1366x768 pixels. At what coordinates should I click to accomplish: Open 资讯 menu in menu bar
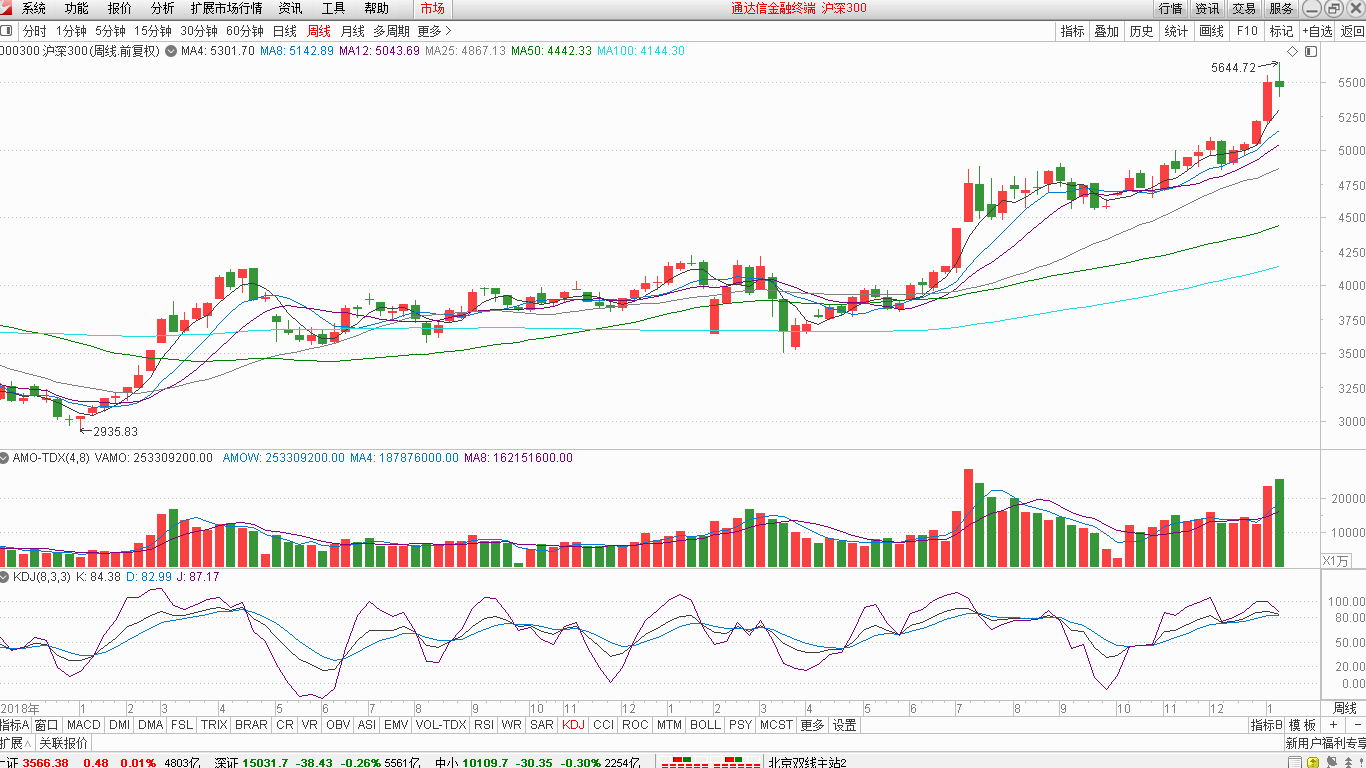click(x=291, y=8)
